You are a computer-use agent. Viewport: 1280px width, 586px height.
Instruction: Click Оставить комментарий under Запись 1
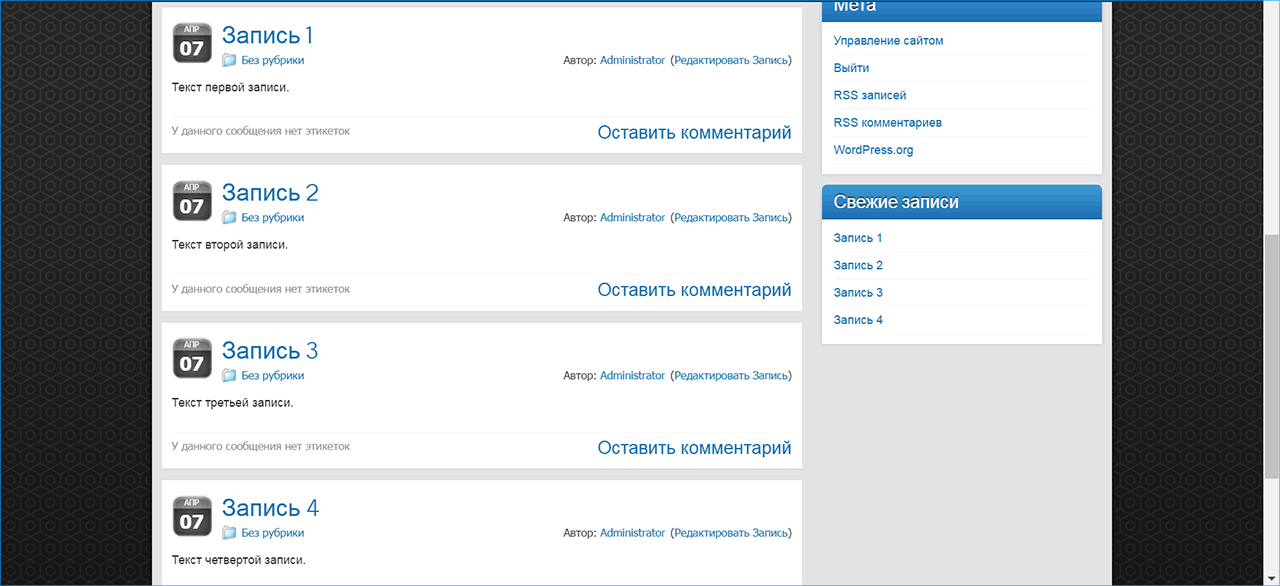pos(694,132)
